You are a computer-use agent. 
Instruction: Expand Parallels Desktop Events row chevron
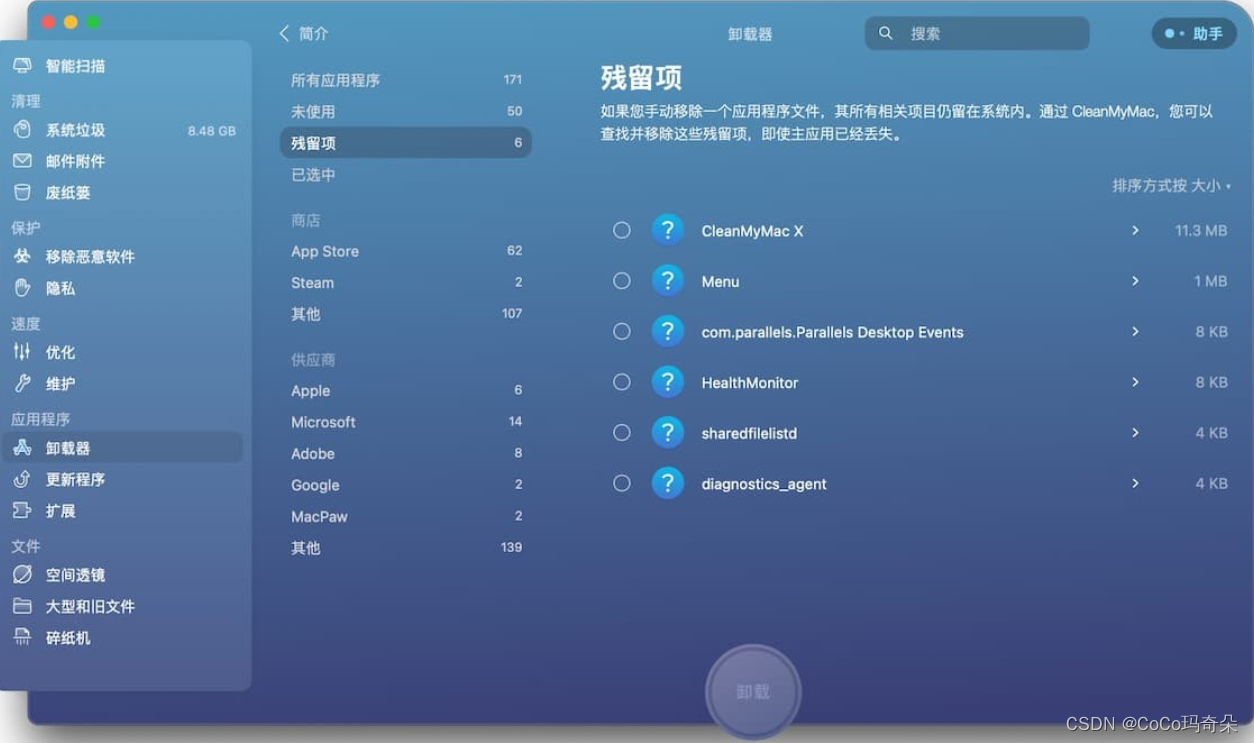tap(1135, 331)
